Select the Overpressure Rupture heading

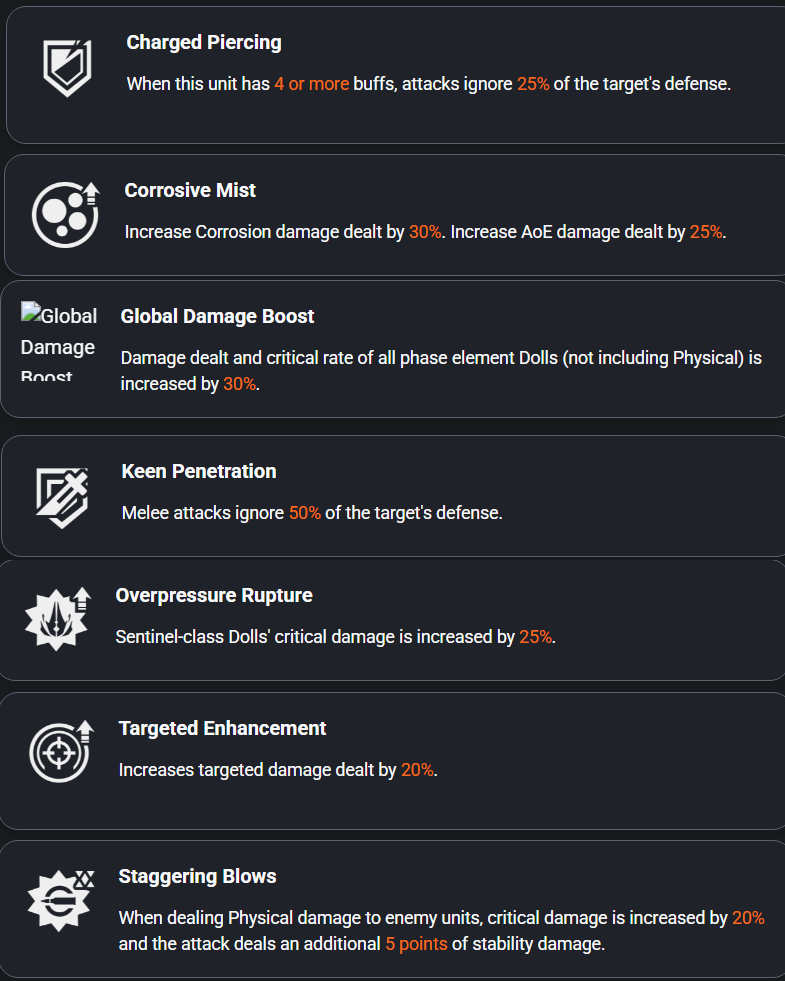214,595
